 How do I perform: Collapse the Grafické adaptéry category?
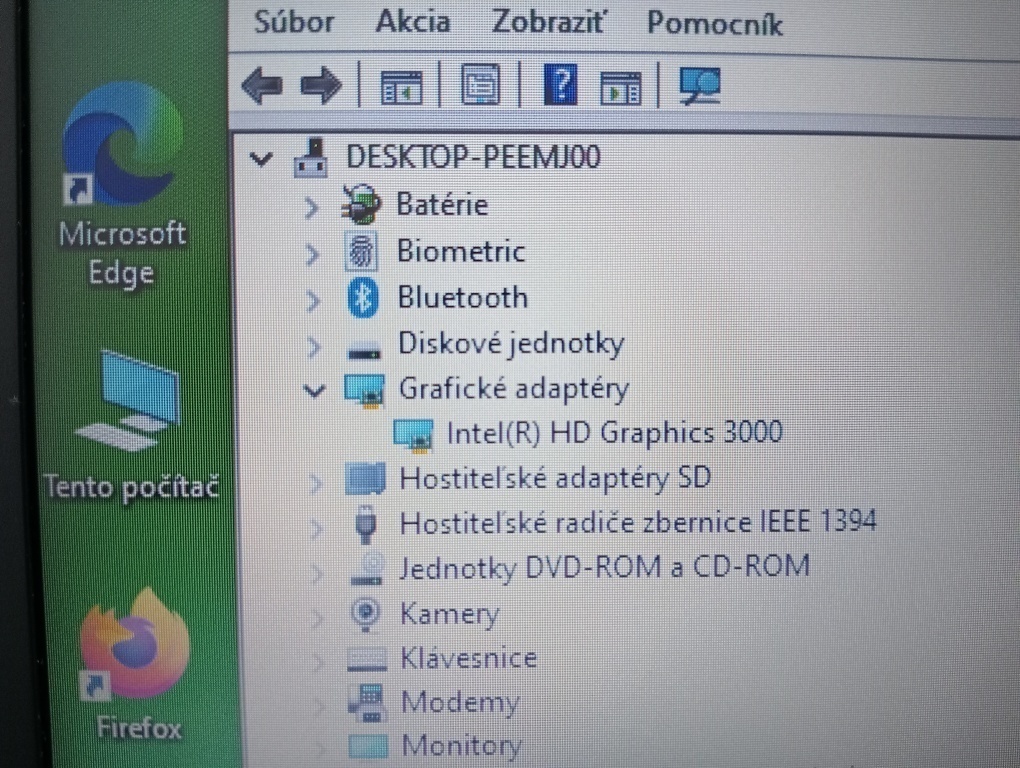coord(313,391)
